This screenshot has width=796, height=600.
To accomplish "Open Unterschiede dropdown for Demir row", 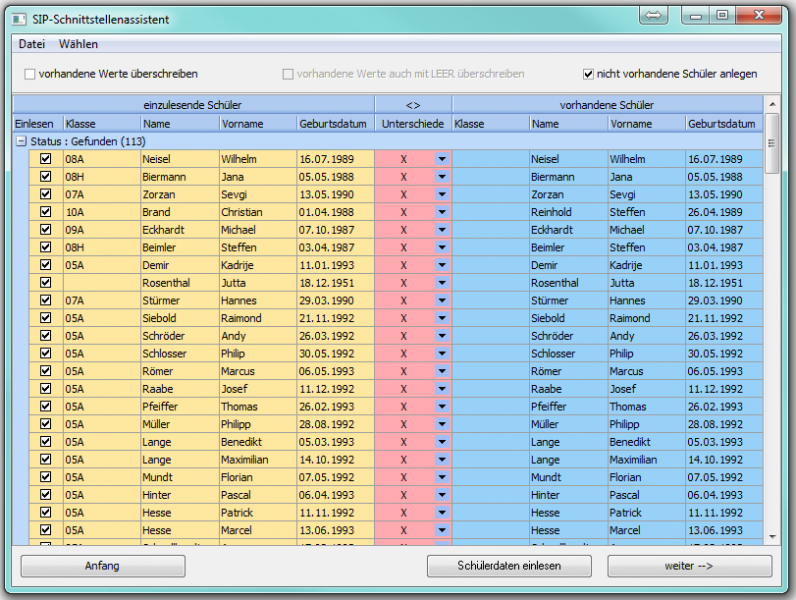I will click(x=442, y=265).
